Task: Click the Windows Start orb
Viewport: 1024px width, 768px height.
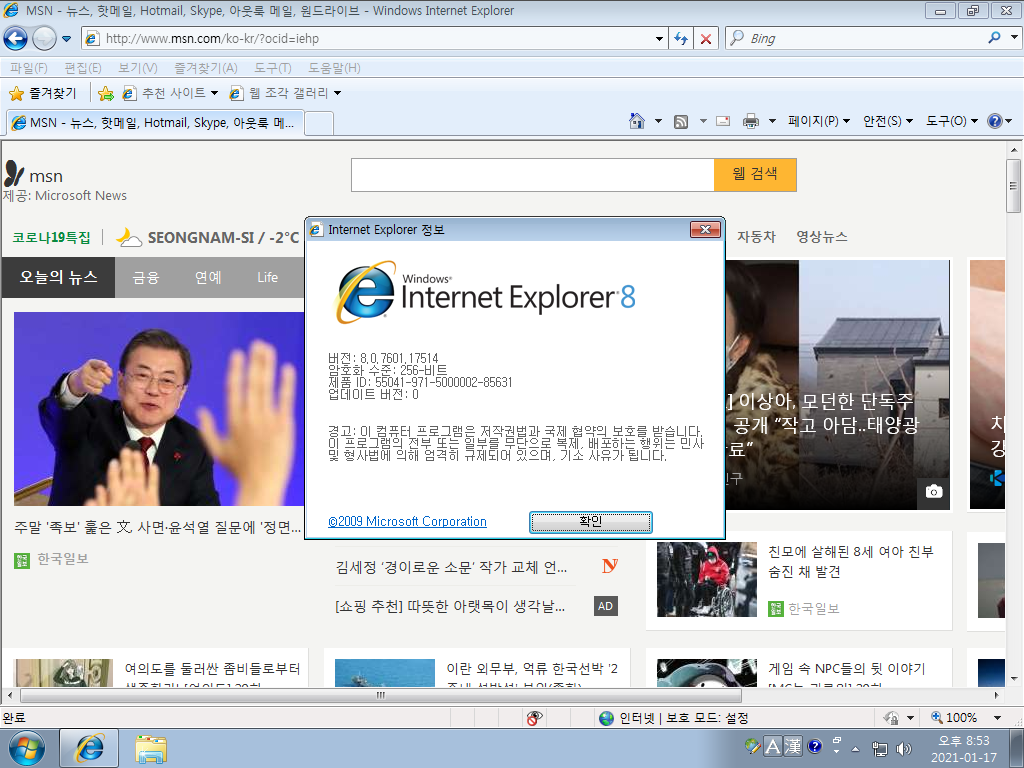Action: pos(27,748)
